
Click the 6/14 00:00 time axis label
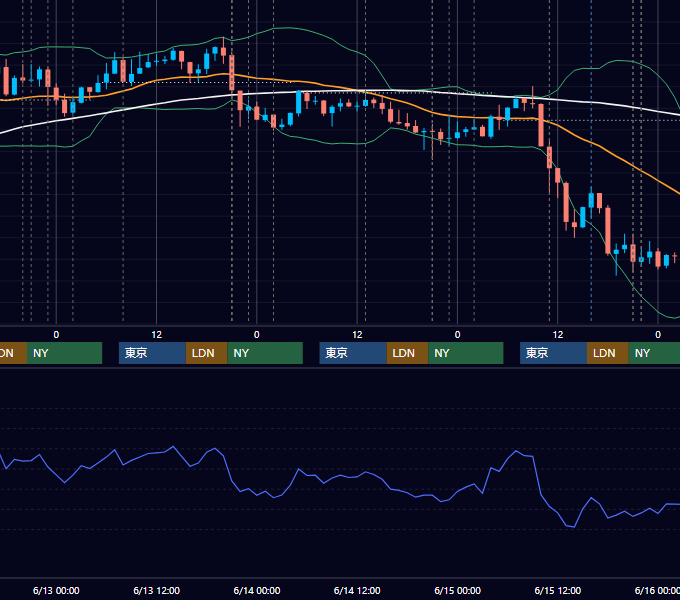coord(257,590)
